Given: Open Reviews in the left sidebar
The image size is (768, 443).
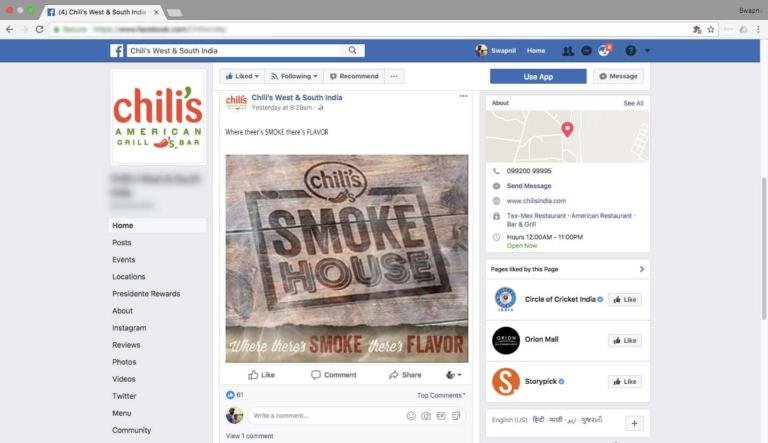Looking at the screenshot, I should [x=126, y=345].
